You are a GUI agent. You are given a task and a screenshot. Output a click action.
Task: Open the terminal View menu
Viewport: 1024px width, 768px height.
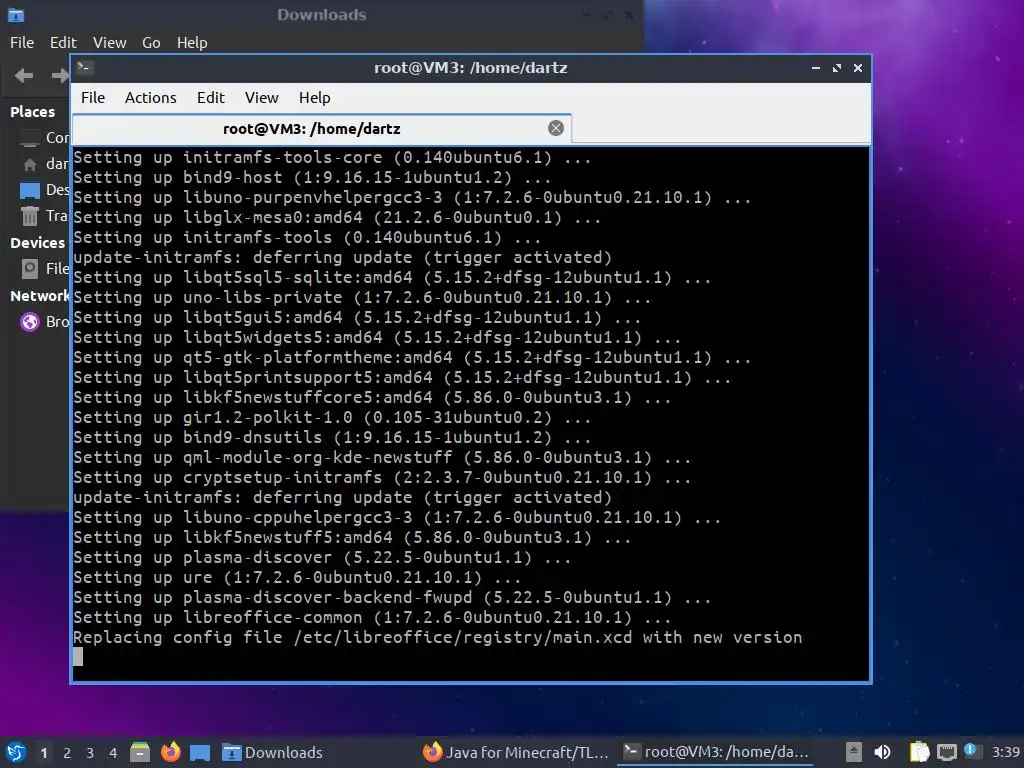pyautogui.click(x=262, y=98)
